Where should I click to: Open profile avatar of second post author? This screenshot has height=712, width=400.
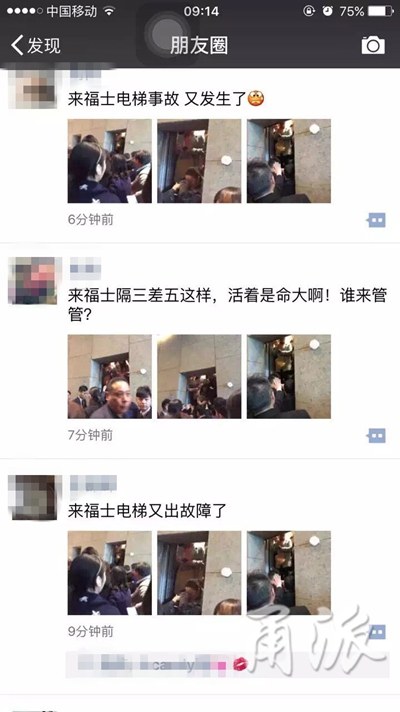[35, 280]
